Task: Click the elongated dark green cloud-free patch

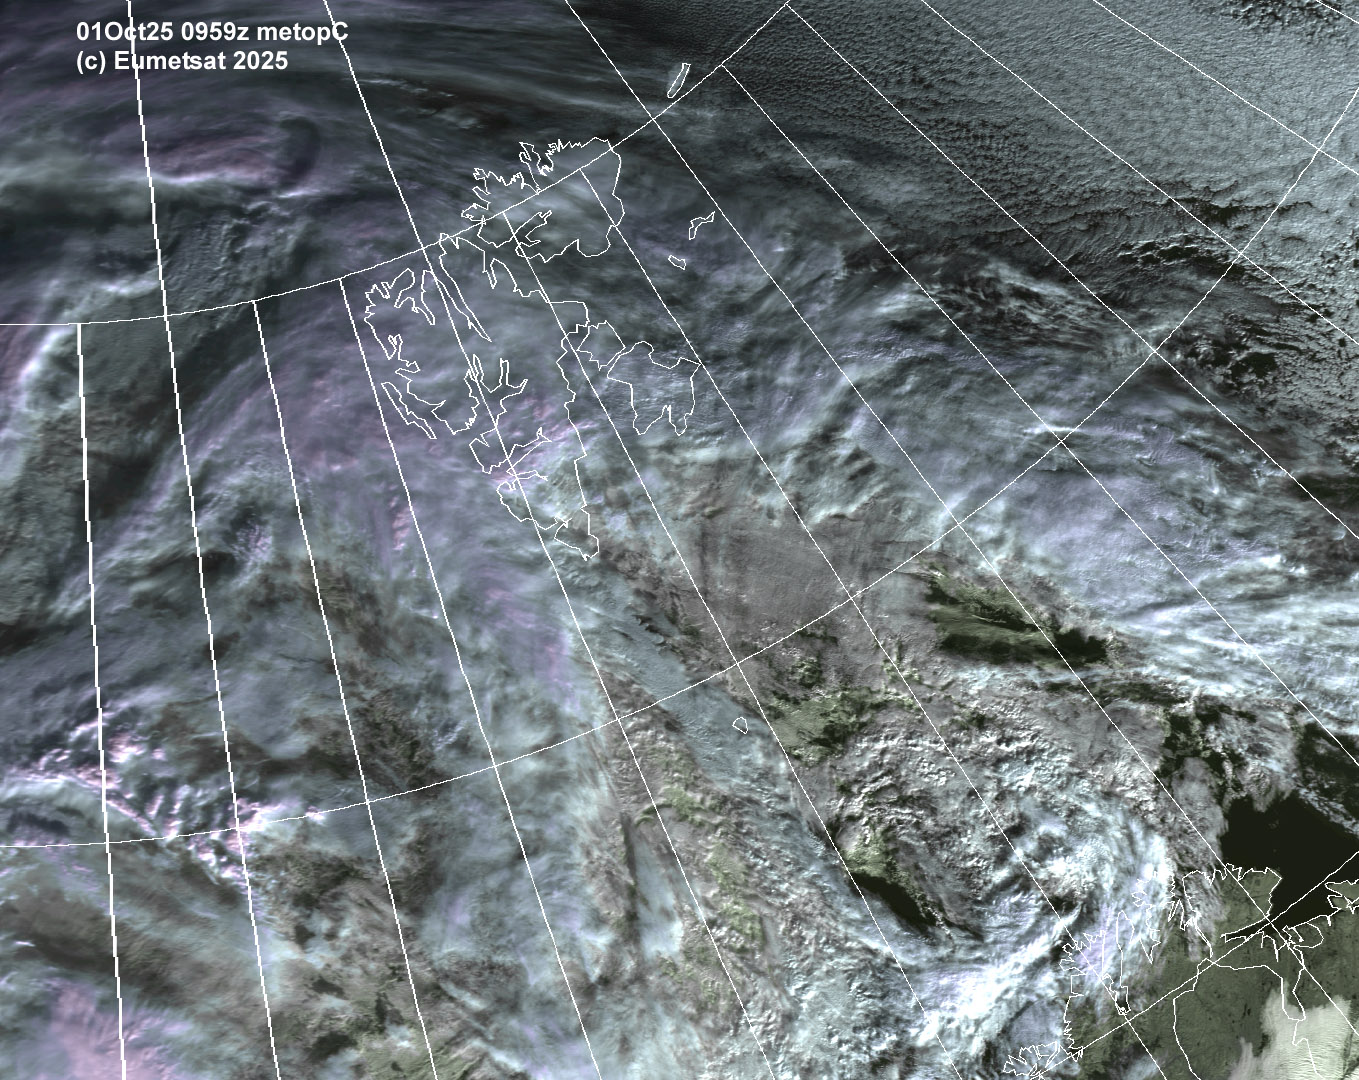Action: 1010,620
